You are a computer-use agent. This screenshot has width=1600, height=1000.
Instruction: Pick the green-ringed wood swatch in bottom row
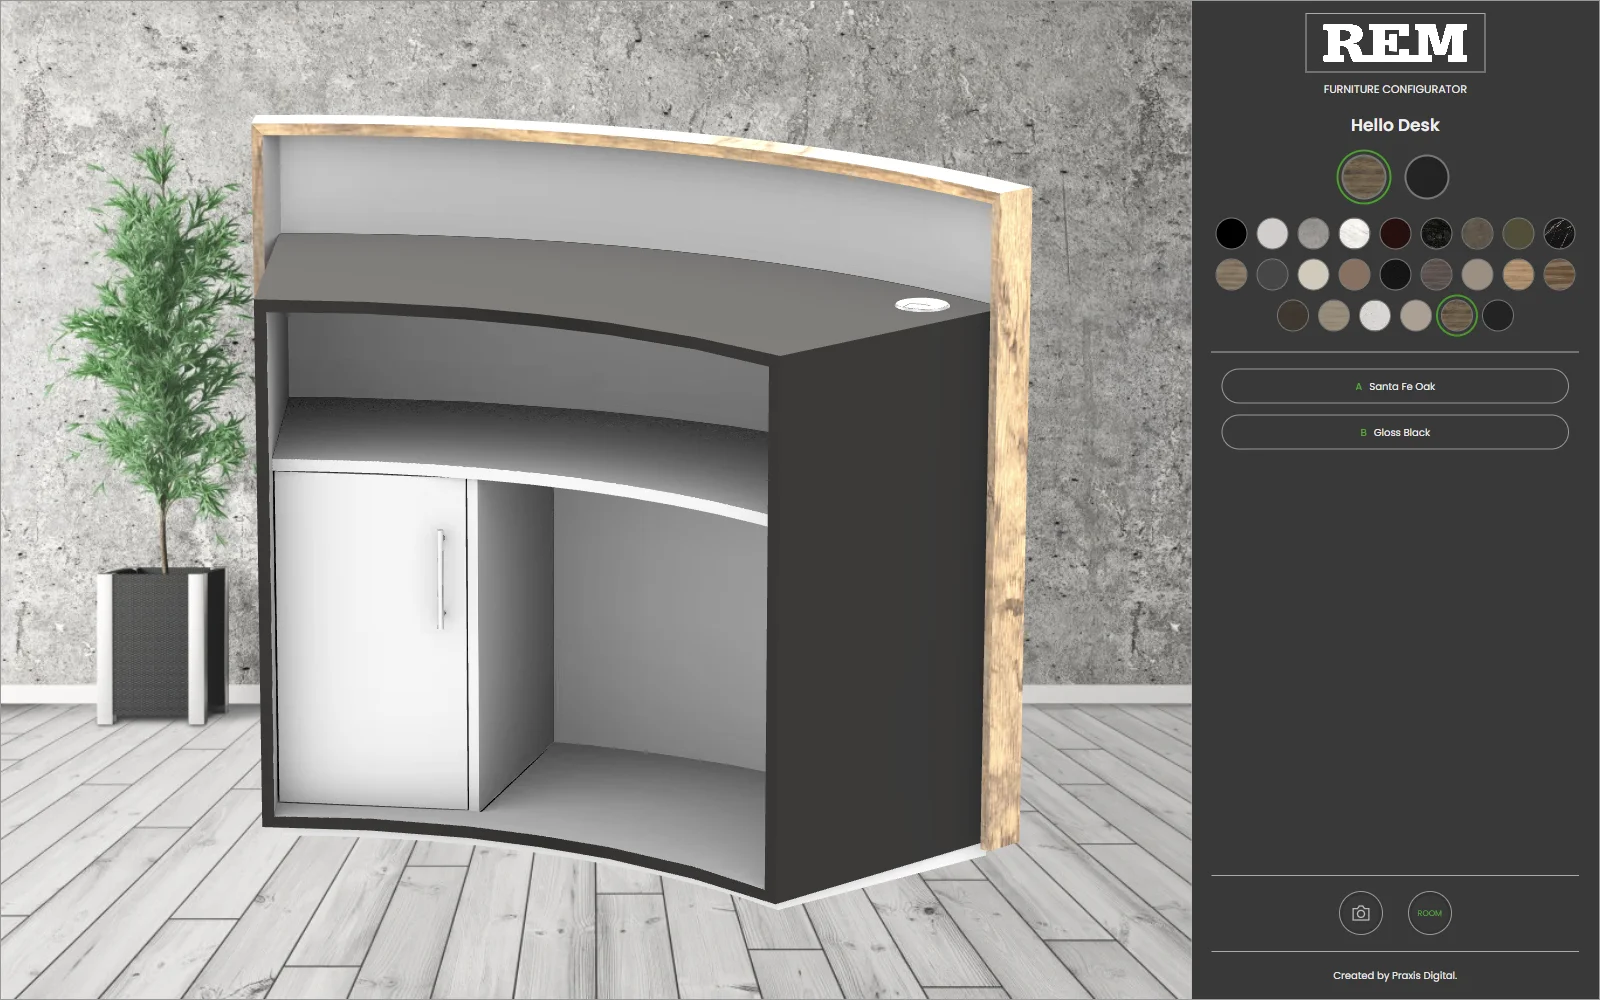click(x=1457, y=316)
